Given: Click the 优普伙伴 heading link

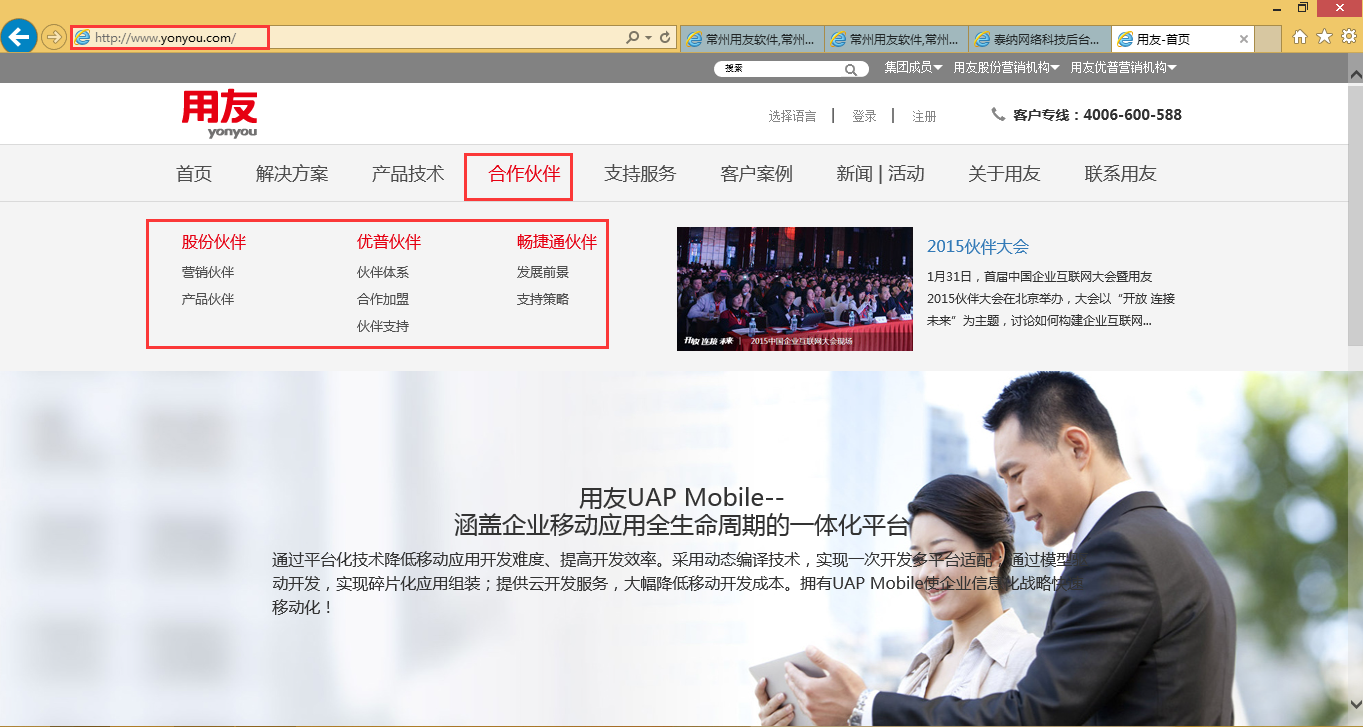Looking at the screenshot, I should 389,242.
